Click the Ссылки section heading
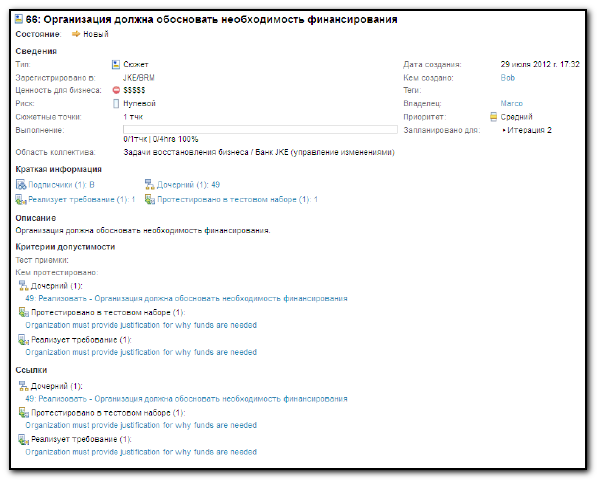Screen dimensions: 597x480 [x=31, y=370]
